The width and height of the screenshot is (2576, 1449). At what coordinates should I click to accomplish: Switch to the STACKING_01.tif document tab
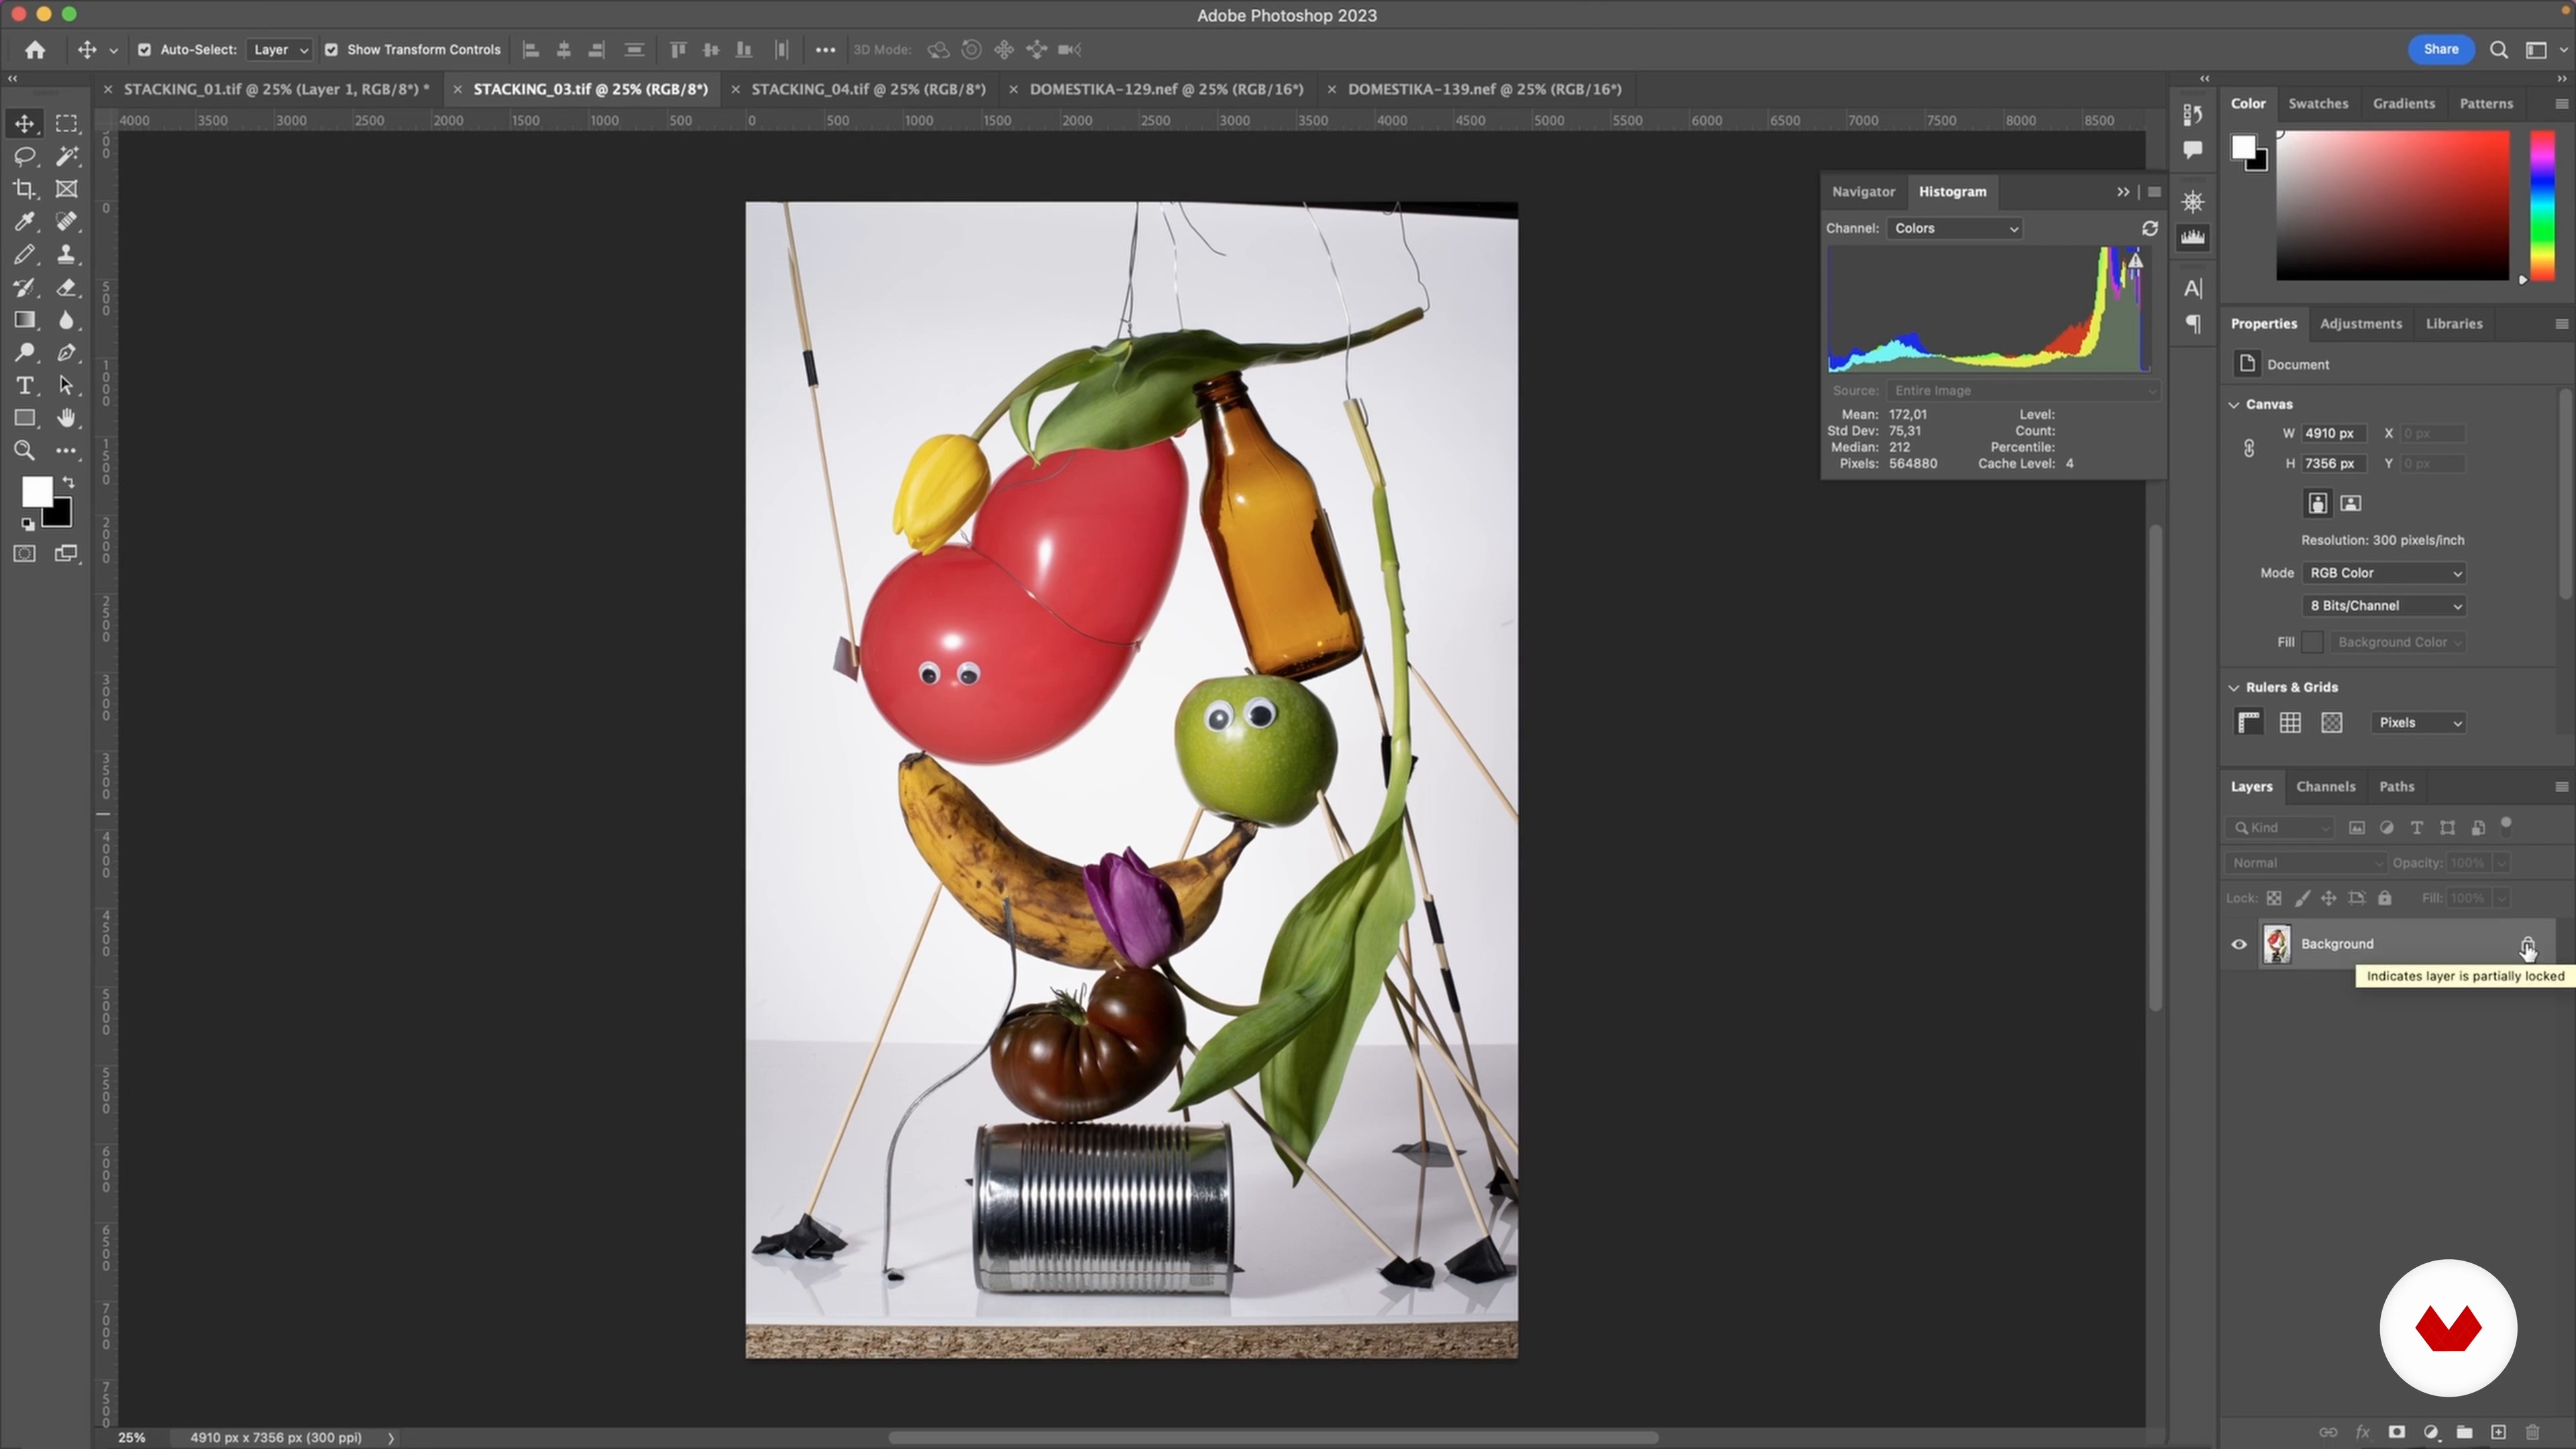pos(276,89)
